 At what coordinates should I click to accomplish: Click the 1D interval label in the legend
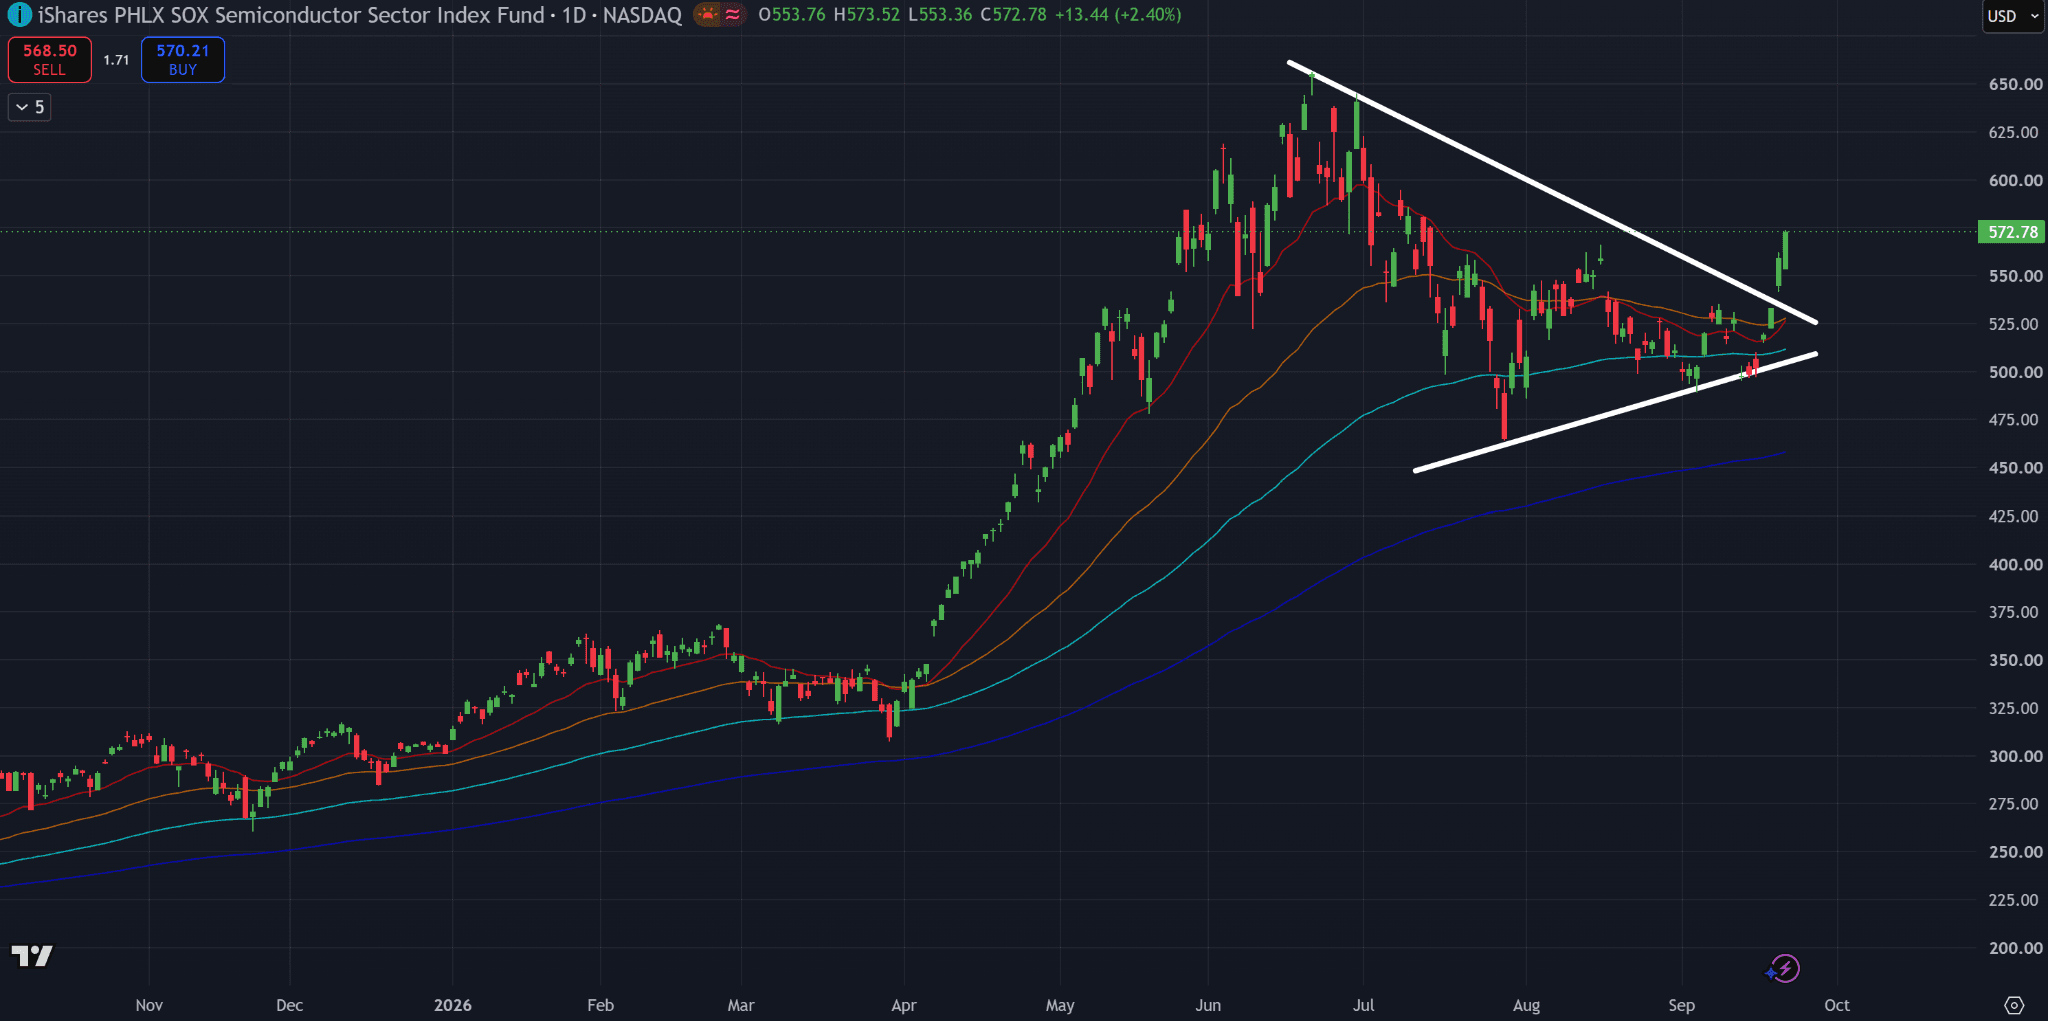pyautogui.click(x=574, y=15)
